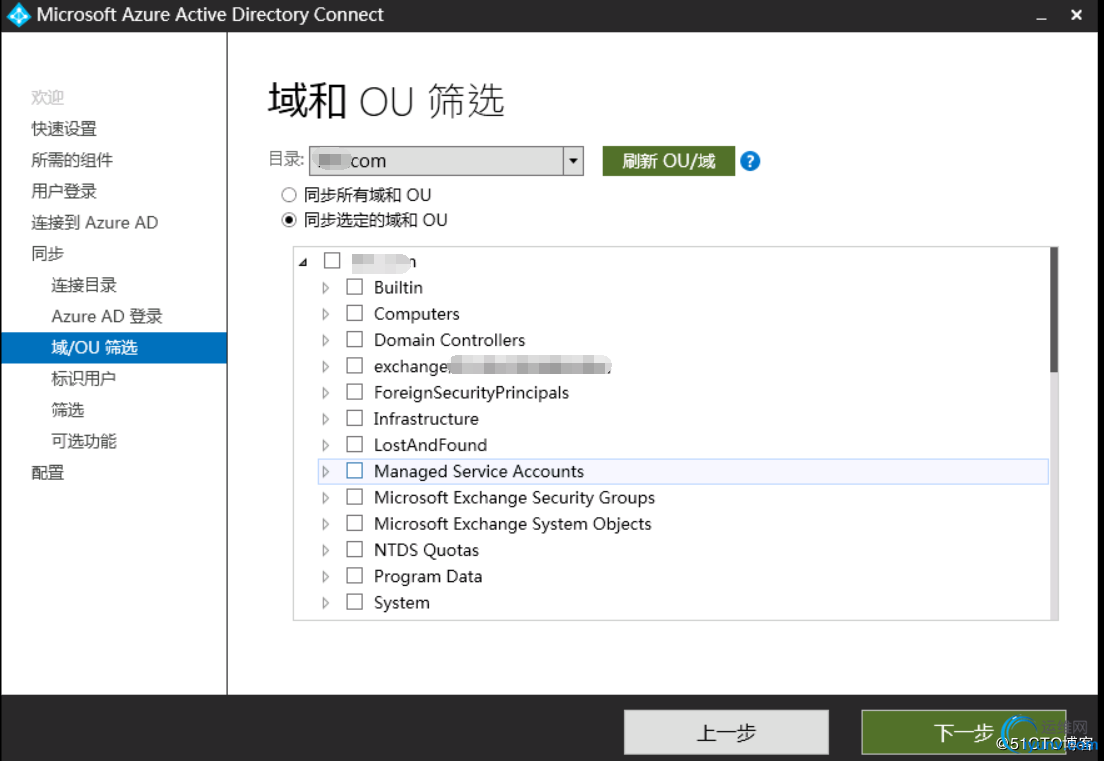The image size is (1104, 761).
Task: Open 连接到 Azure AD sidebar step
Action: coord(94,222)
